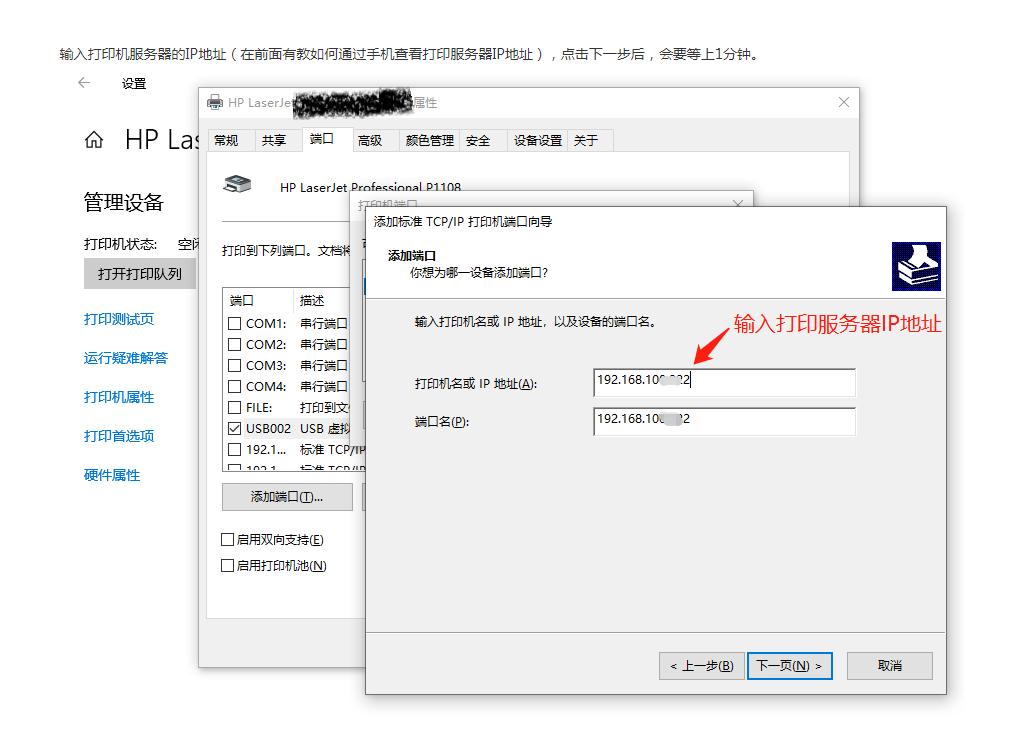Click the printer icon in properties title bar

pyautogui.click(x=214, y=102)
